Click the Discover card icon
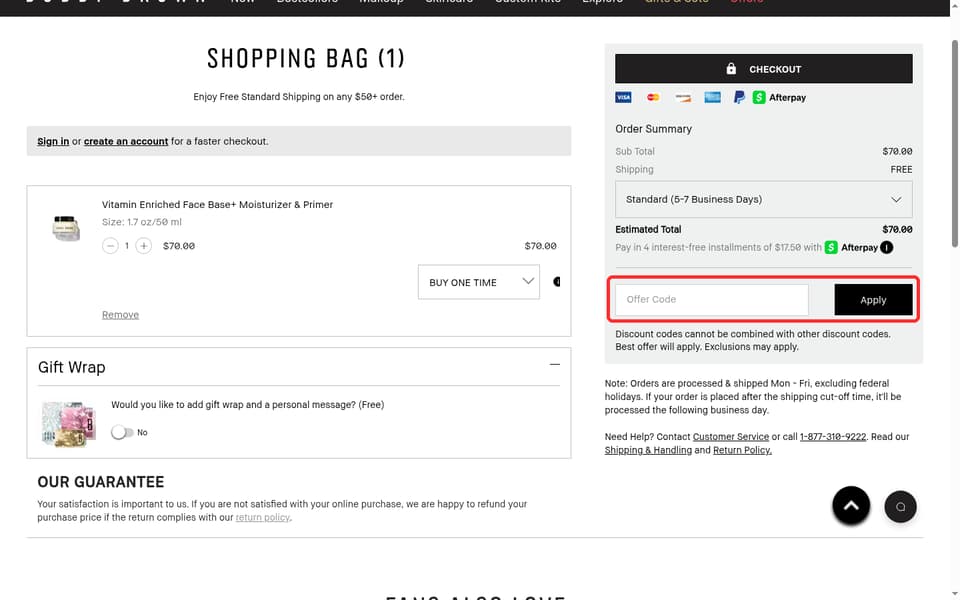 pos(683,97)
